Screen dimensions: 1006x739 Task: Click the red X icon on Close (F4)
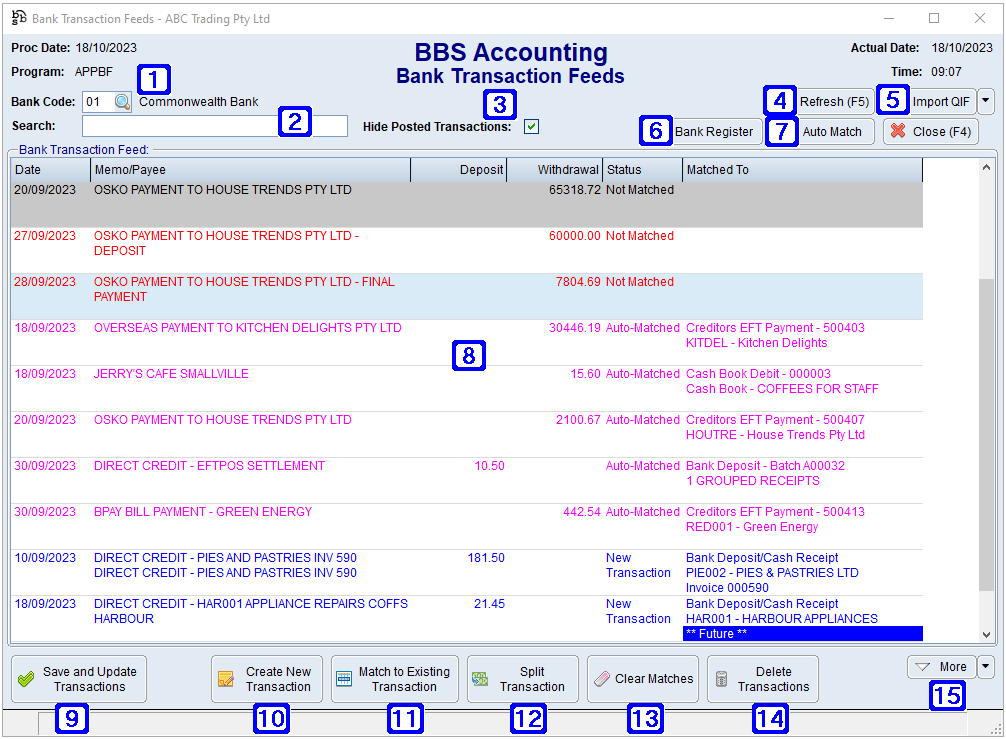tap(898, 131)
